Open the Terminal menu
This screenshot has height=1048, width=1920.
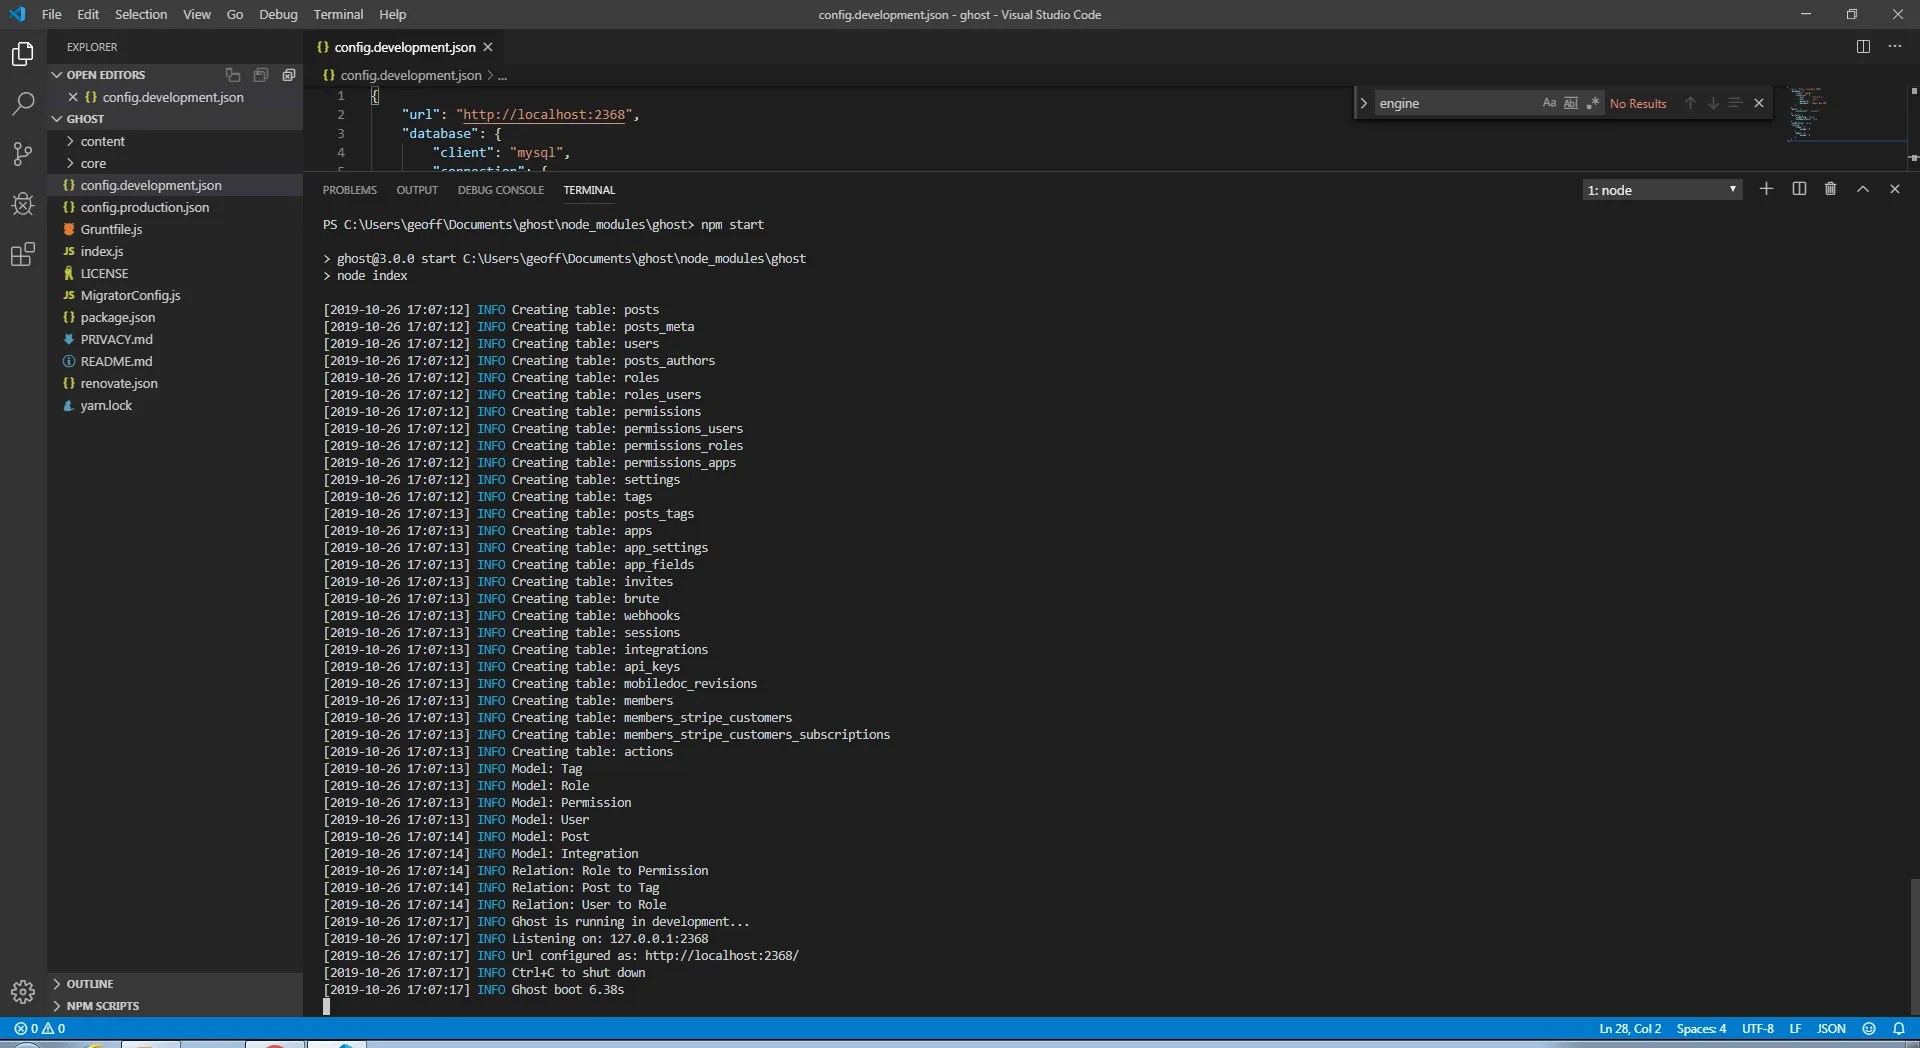click(338, 14)
